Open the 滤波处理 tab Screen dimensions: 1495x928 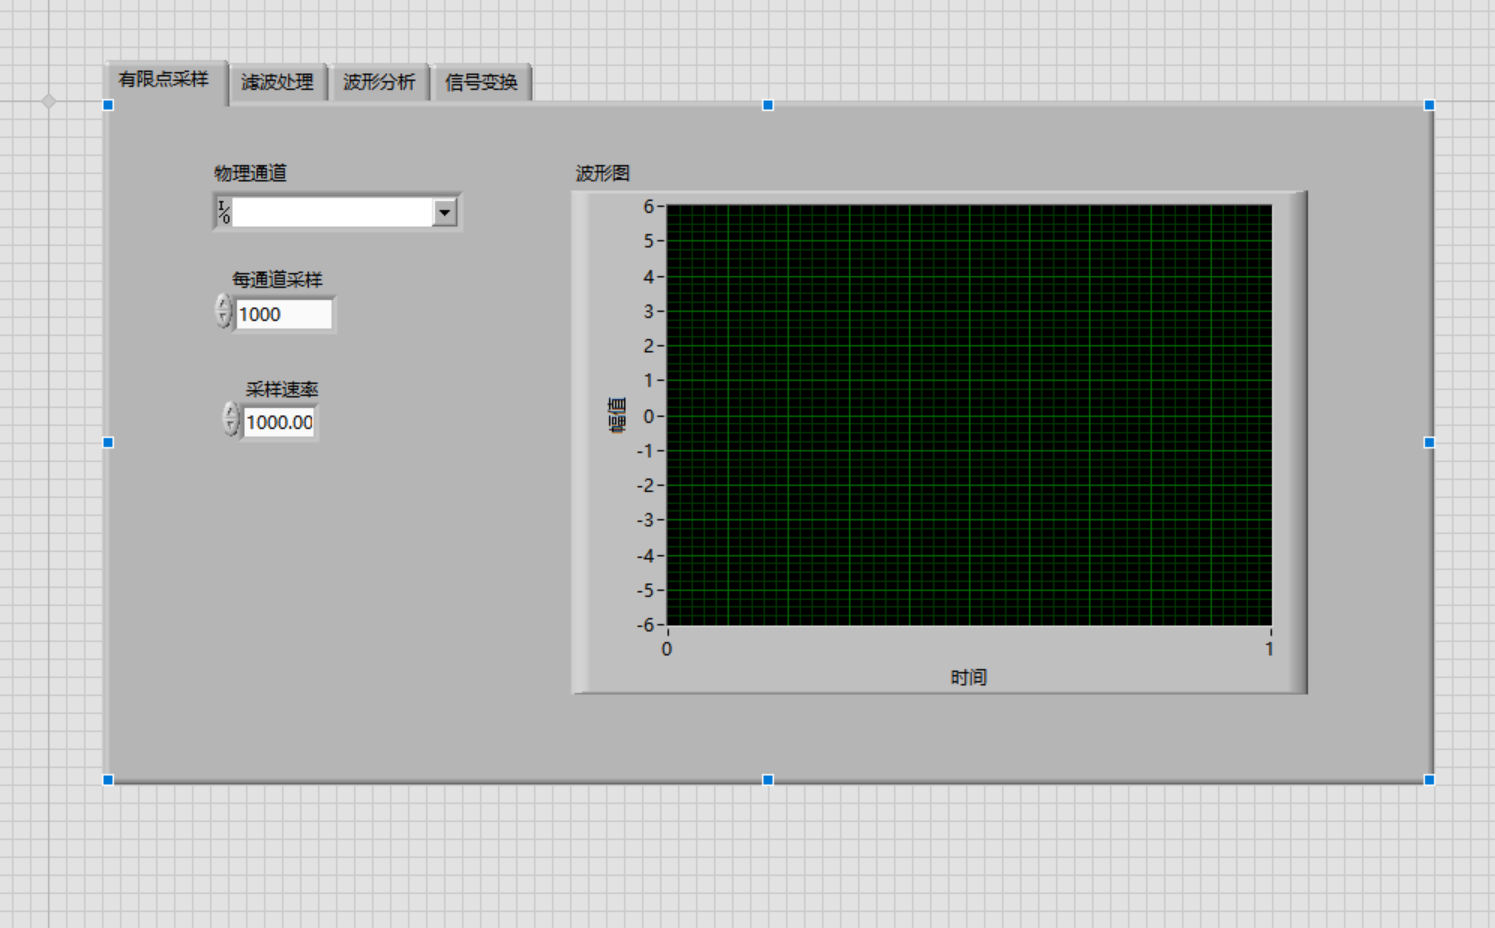tap(278, 82)
